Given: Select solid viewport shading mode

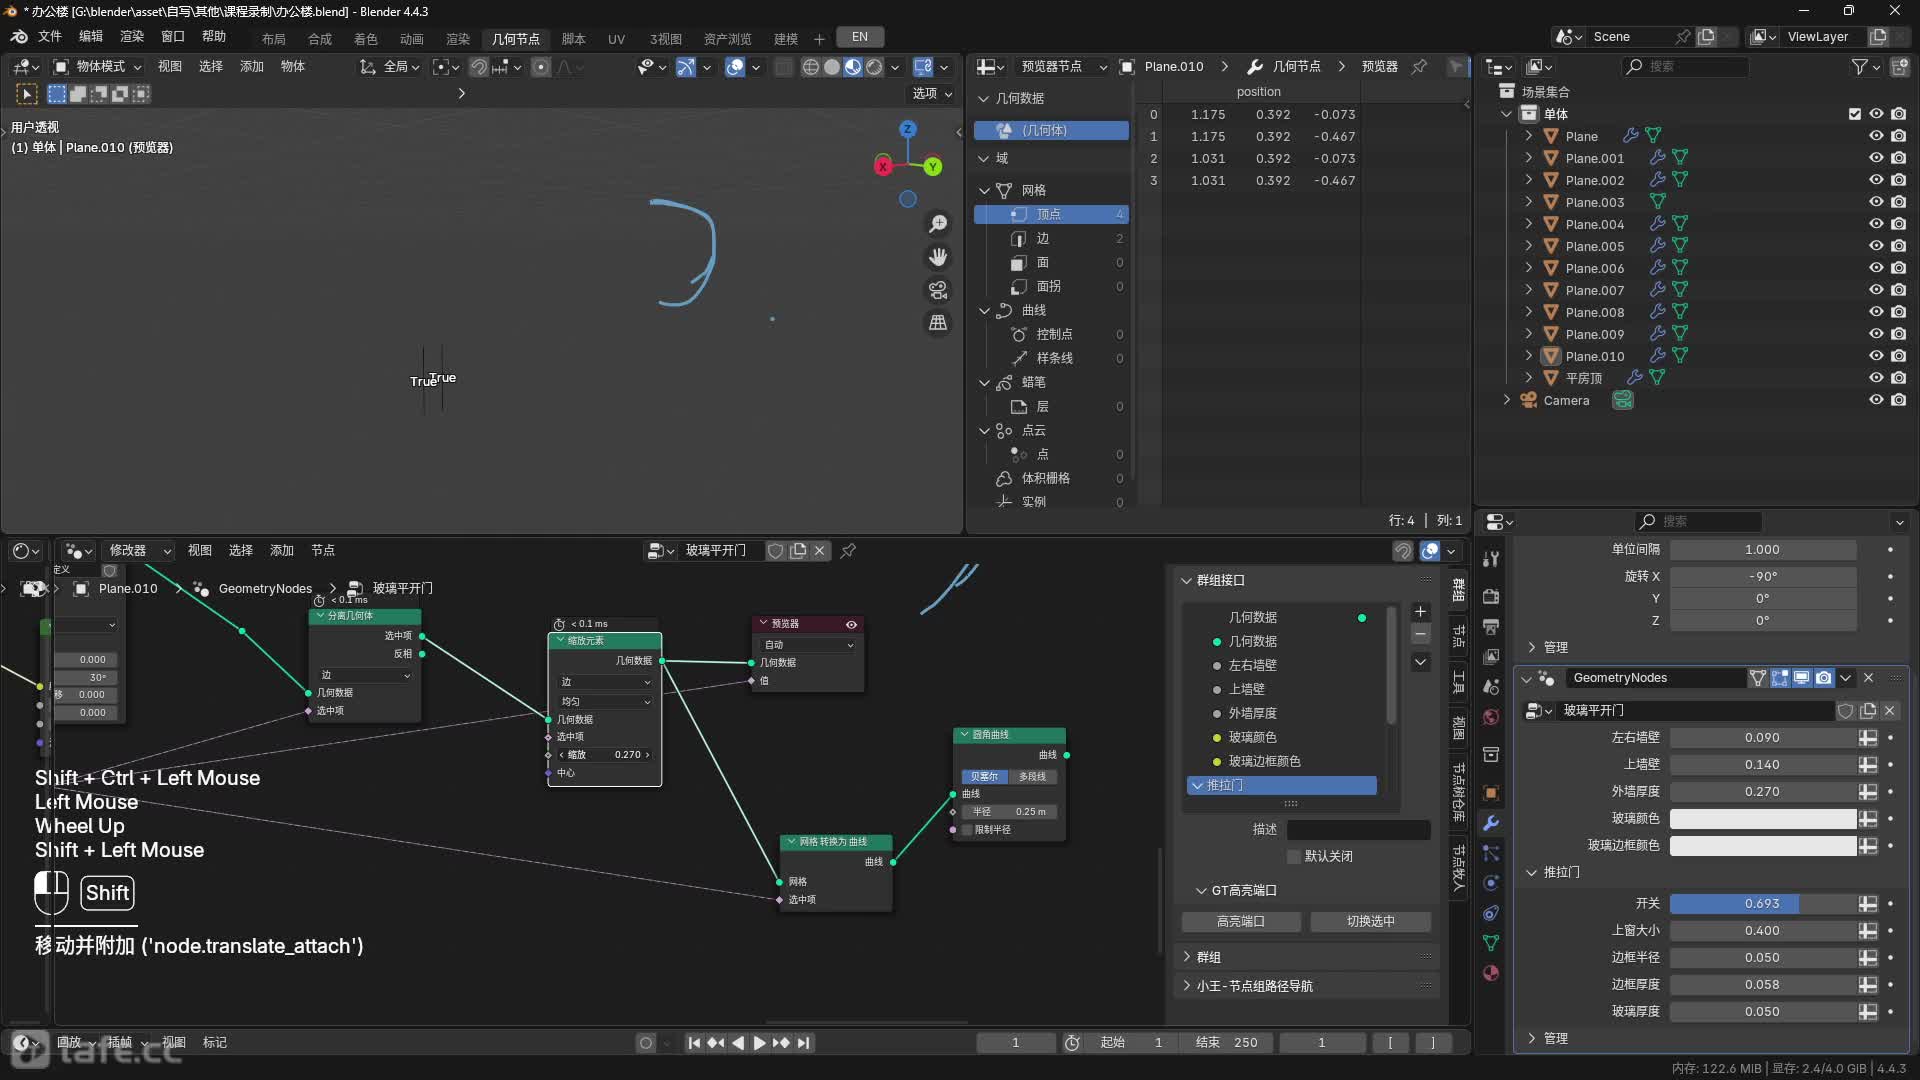Looking at the screenshot, I should (x=831, y=67).
